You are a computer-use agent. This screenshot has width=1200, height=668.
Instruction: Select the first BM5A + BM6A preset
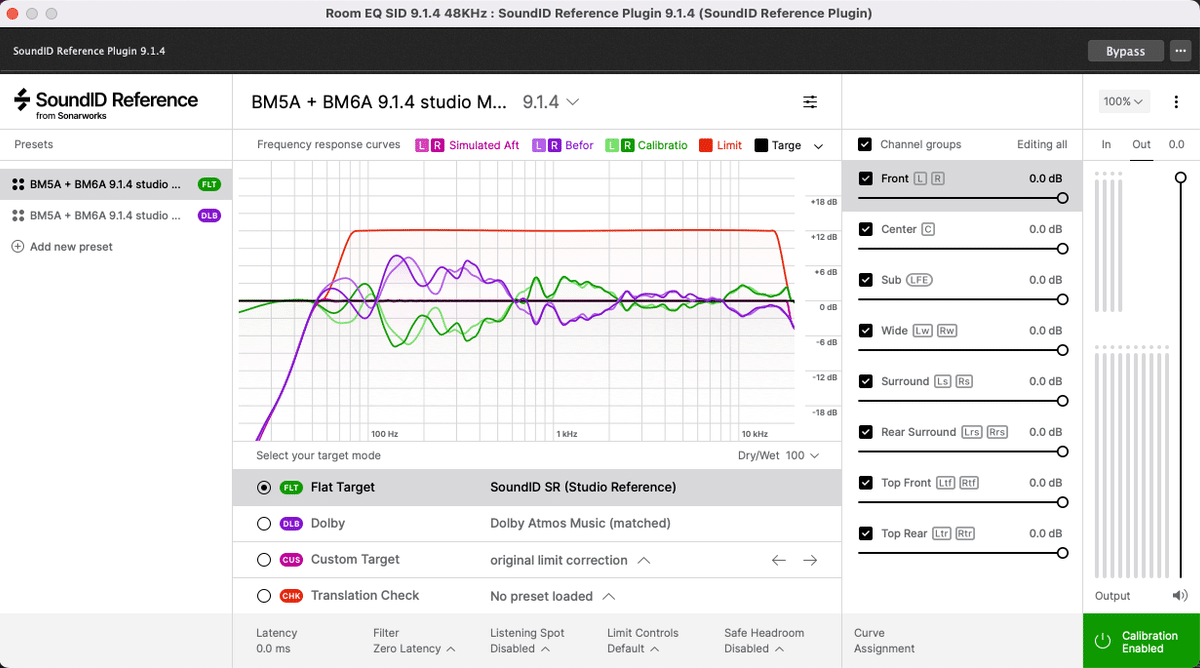click(116, 185)
